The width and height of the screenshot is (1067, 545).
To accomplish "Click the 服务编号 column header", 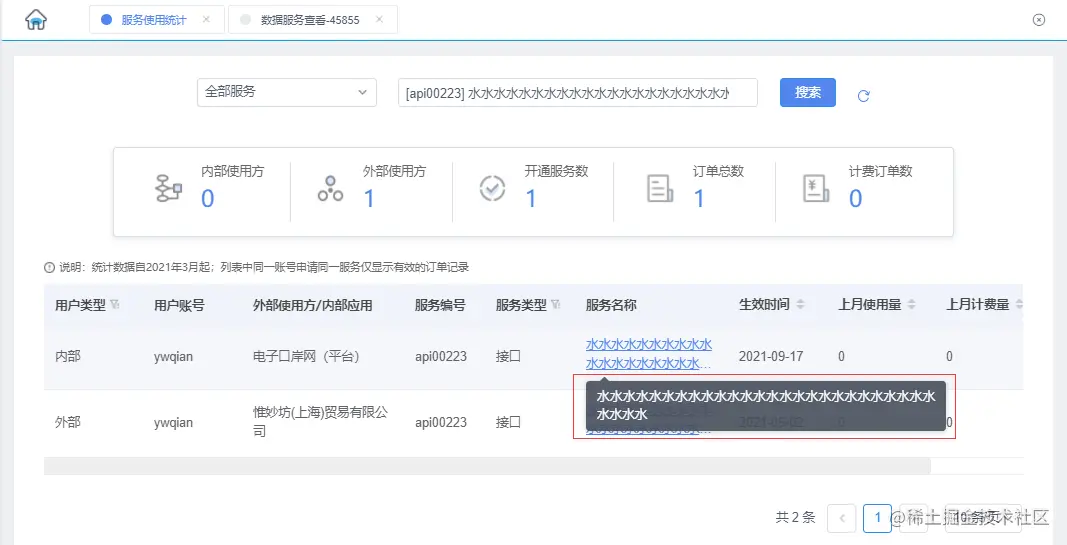I will click(x=440, y=305).
